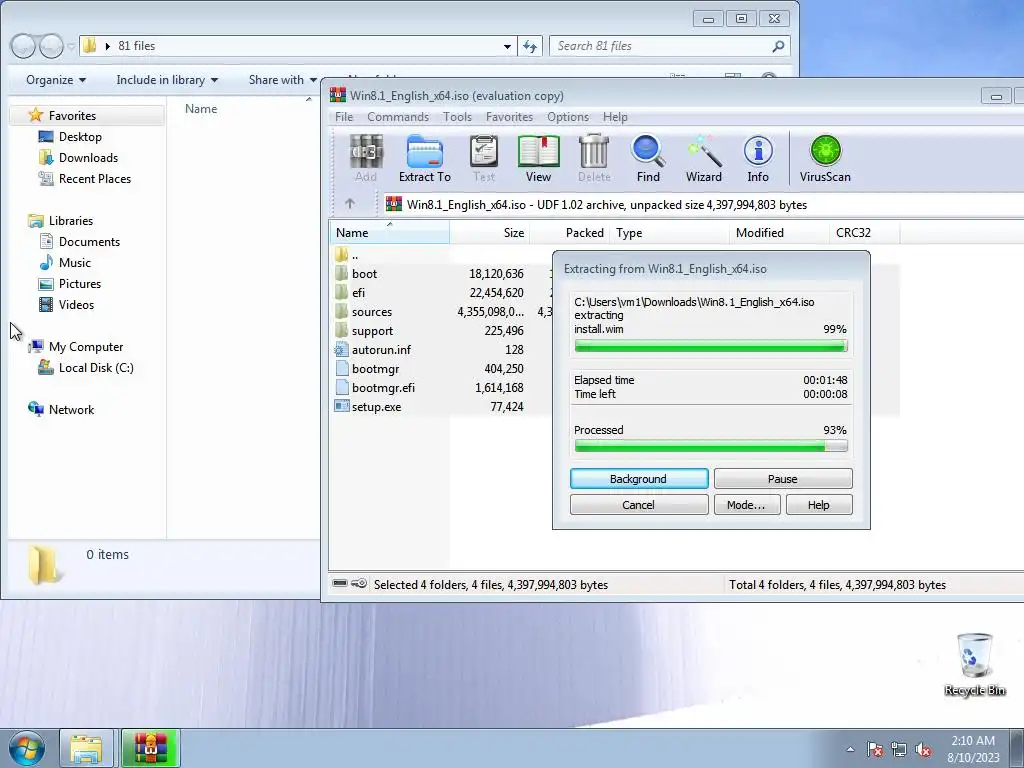Expand the Explorer address bar dropdown
This screenshot has height=768, width=1024.
tap(507, 46)
